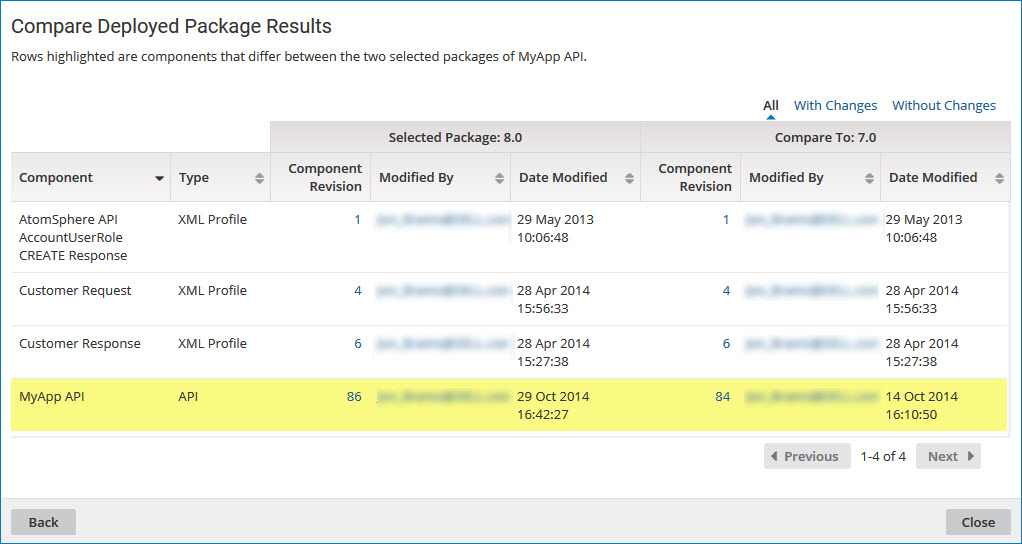Sort Selected Package Modified By column

(x=499, y=179)
